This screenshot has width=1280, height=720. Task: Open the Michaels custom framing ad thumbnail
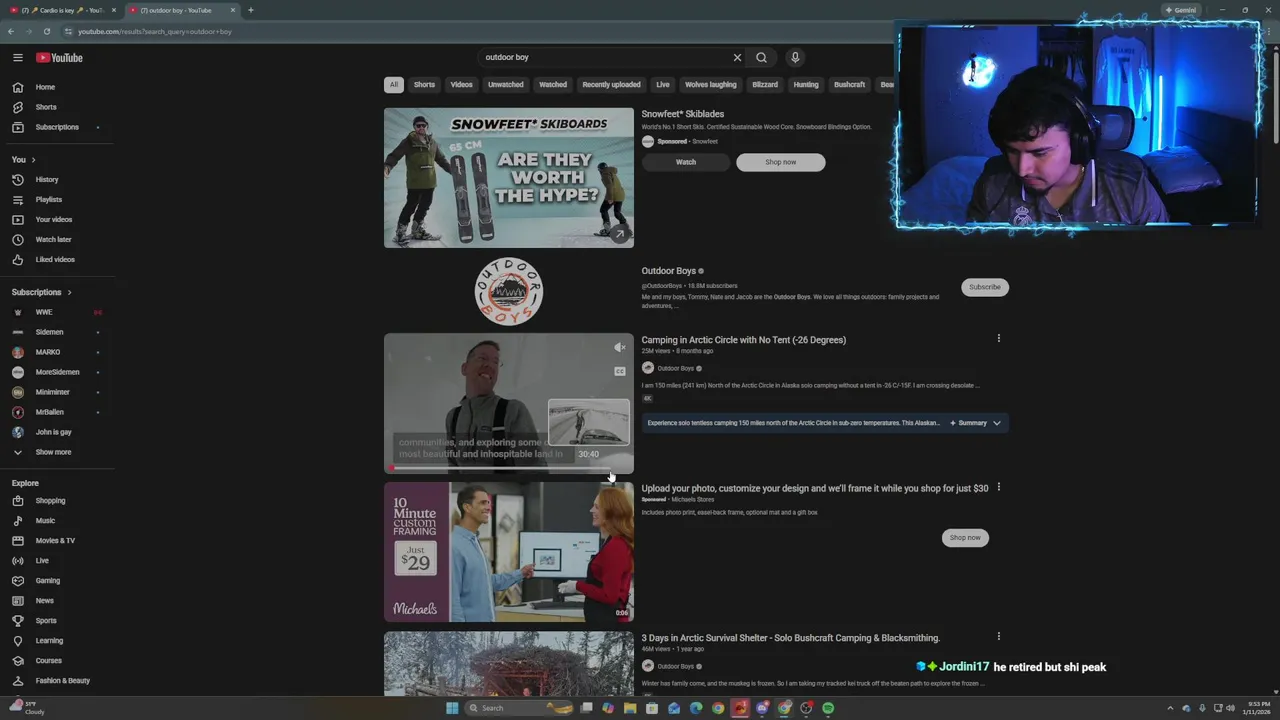(509, 552)
